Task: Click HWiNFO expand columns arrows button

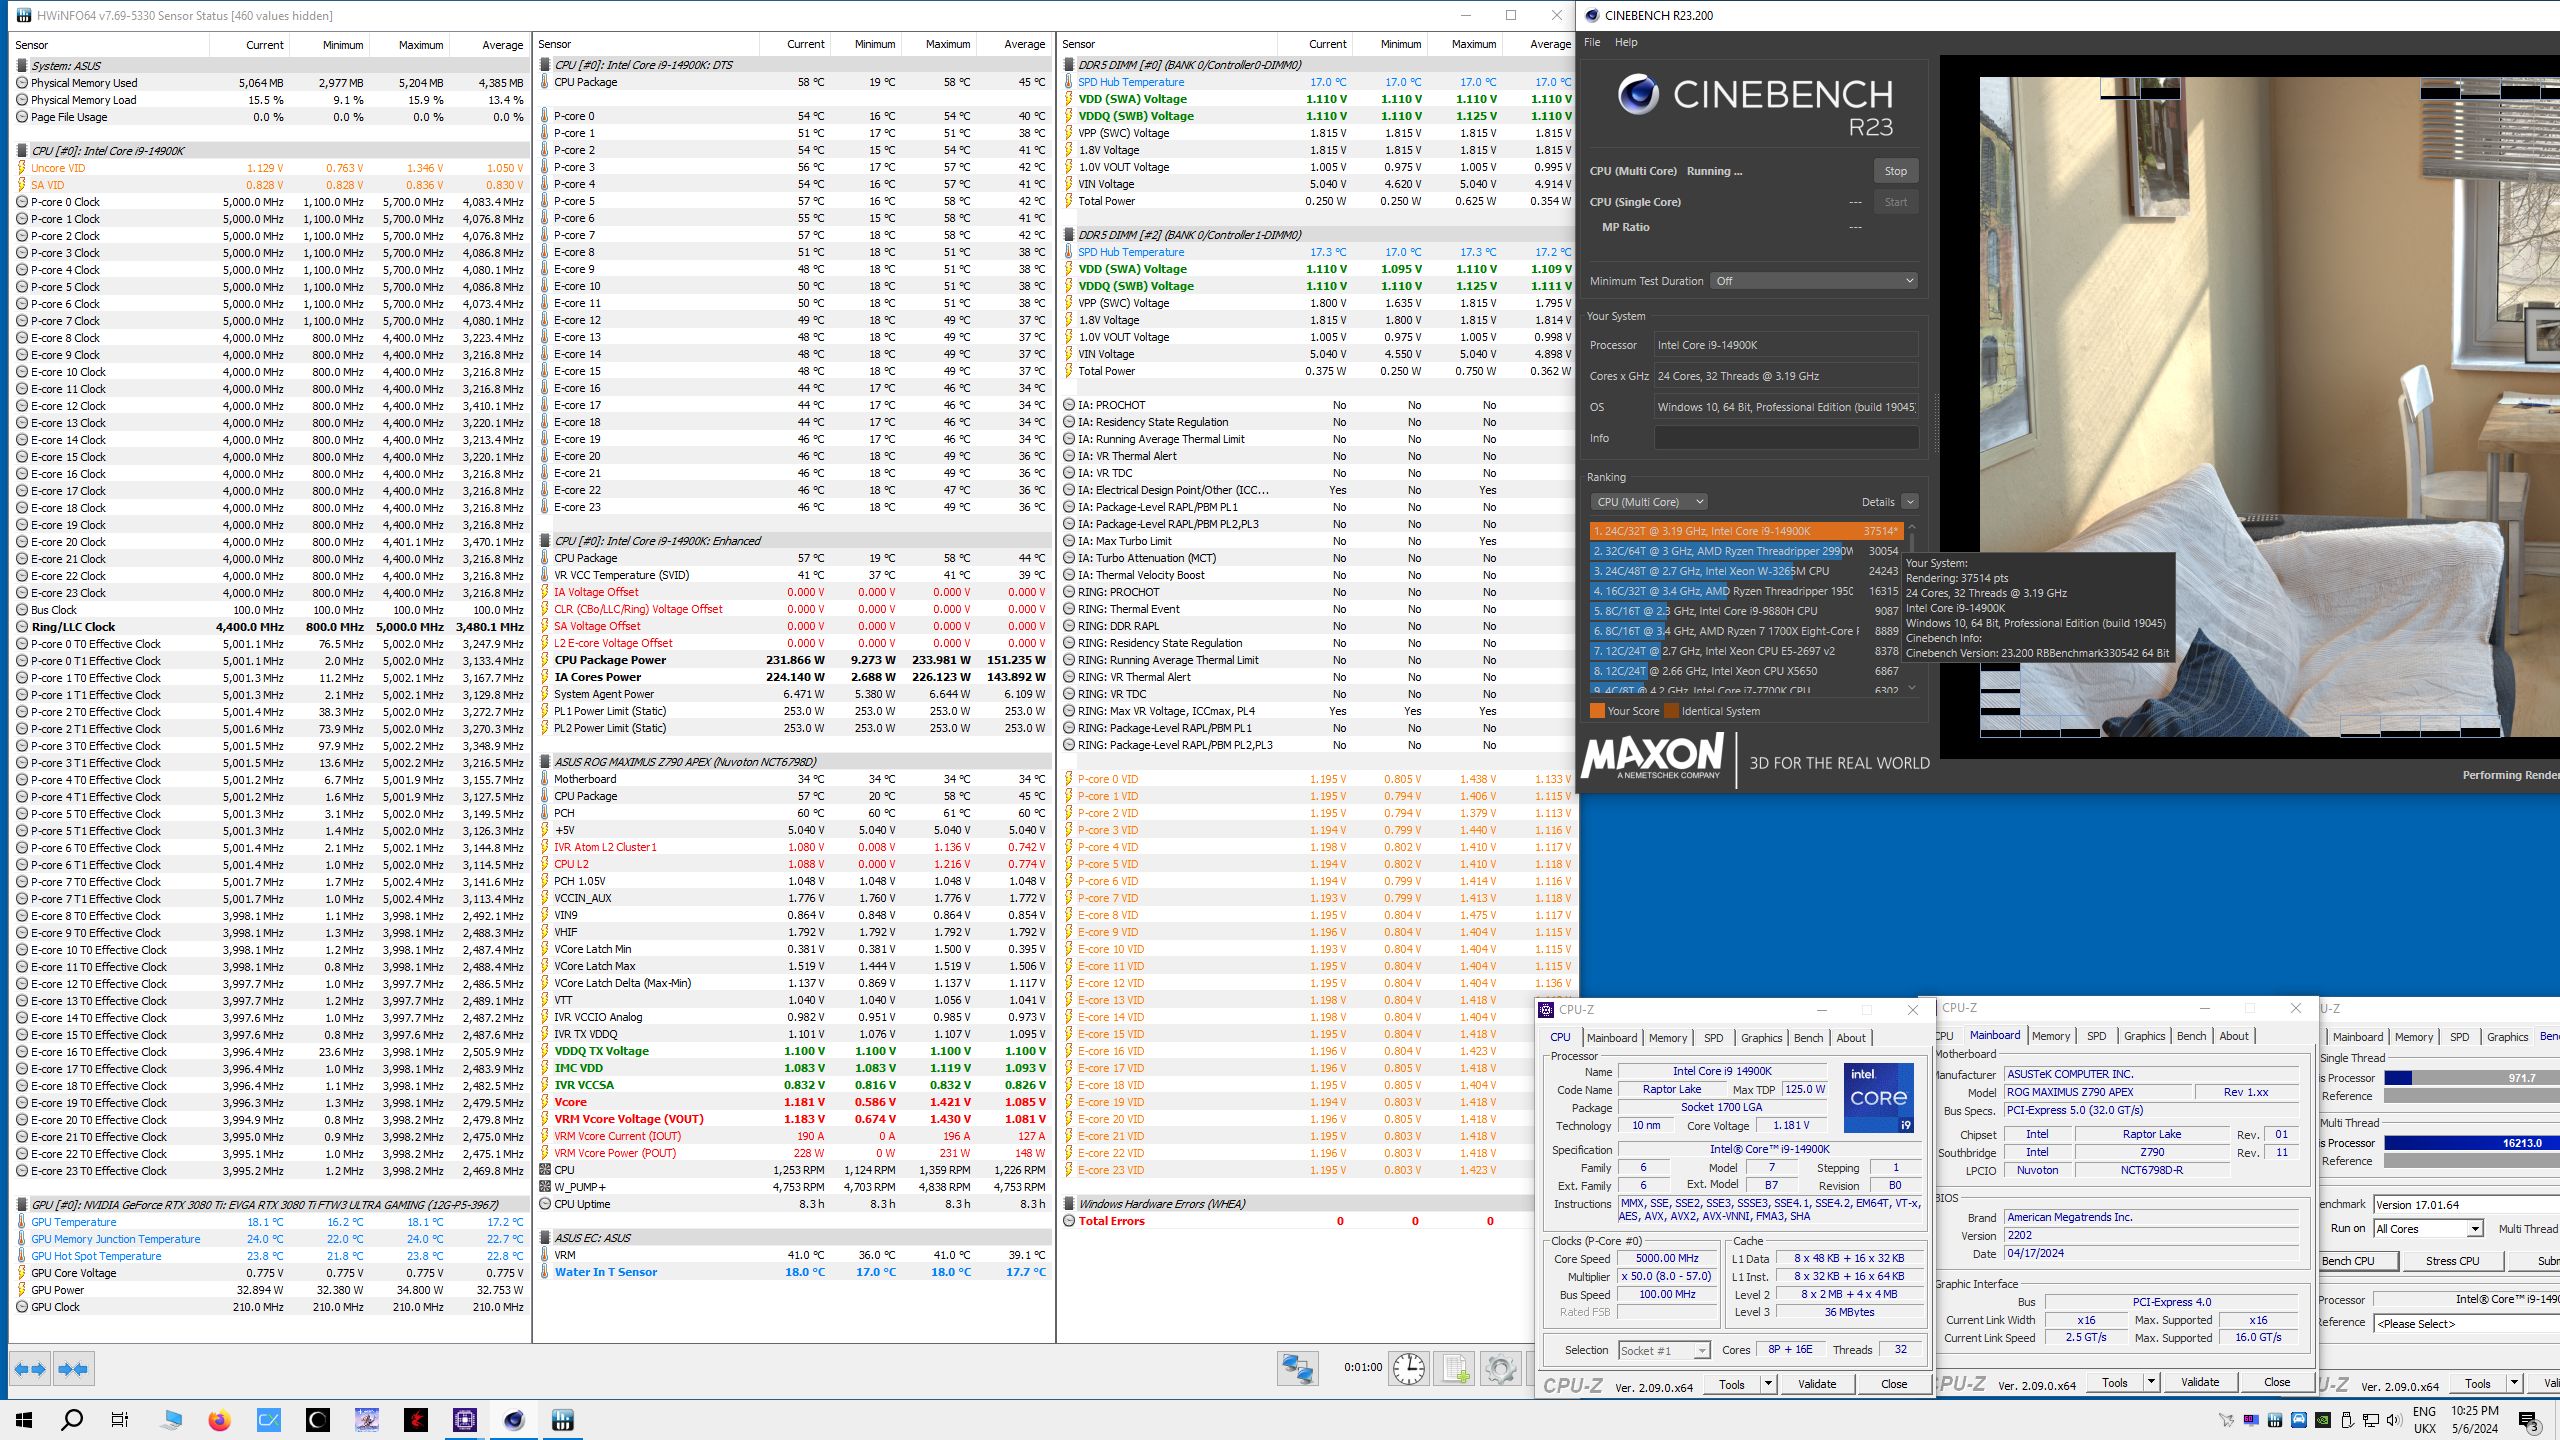Action: coord(31,1369)
